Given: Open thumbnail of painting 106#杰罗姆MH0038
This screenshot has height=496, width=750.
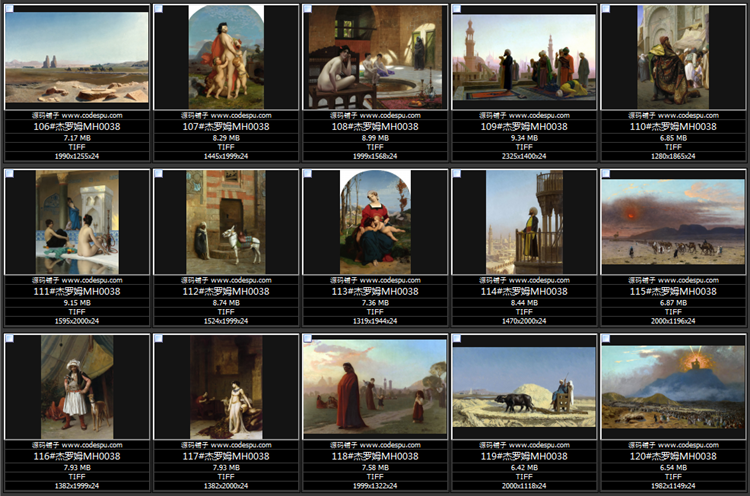Looking at the screenshot, I should (77, 57).
